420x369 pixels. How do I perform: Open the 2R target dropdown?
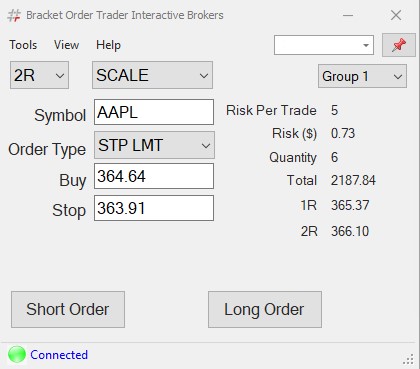(39, 75)
